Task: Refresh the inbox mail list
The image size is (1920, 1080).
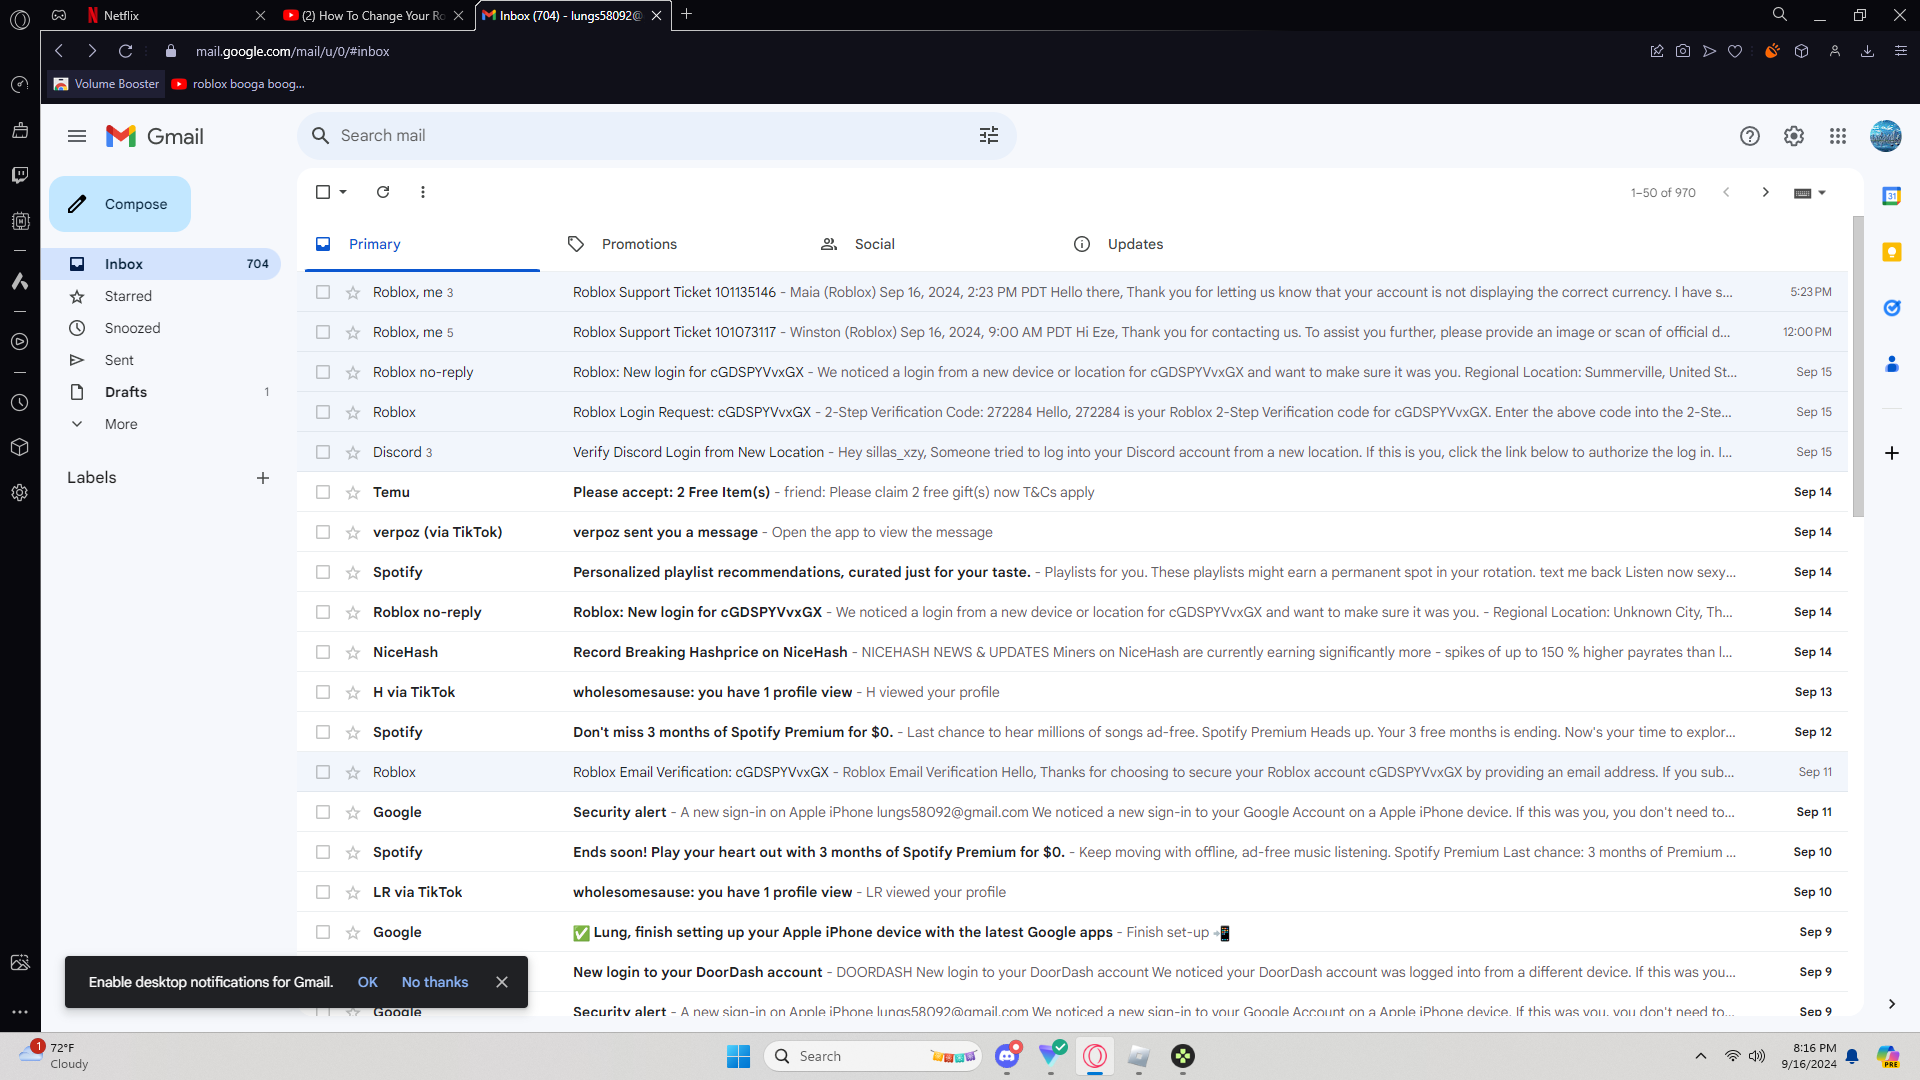Action: tap(383, 192)
